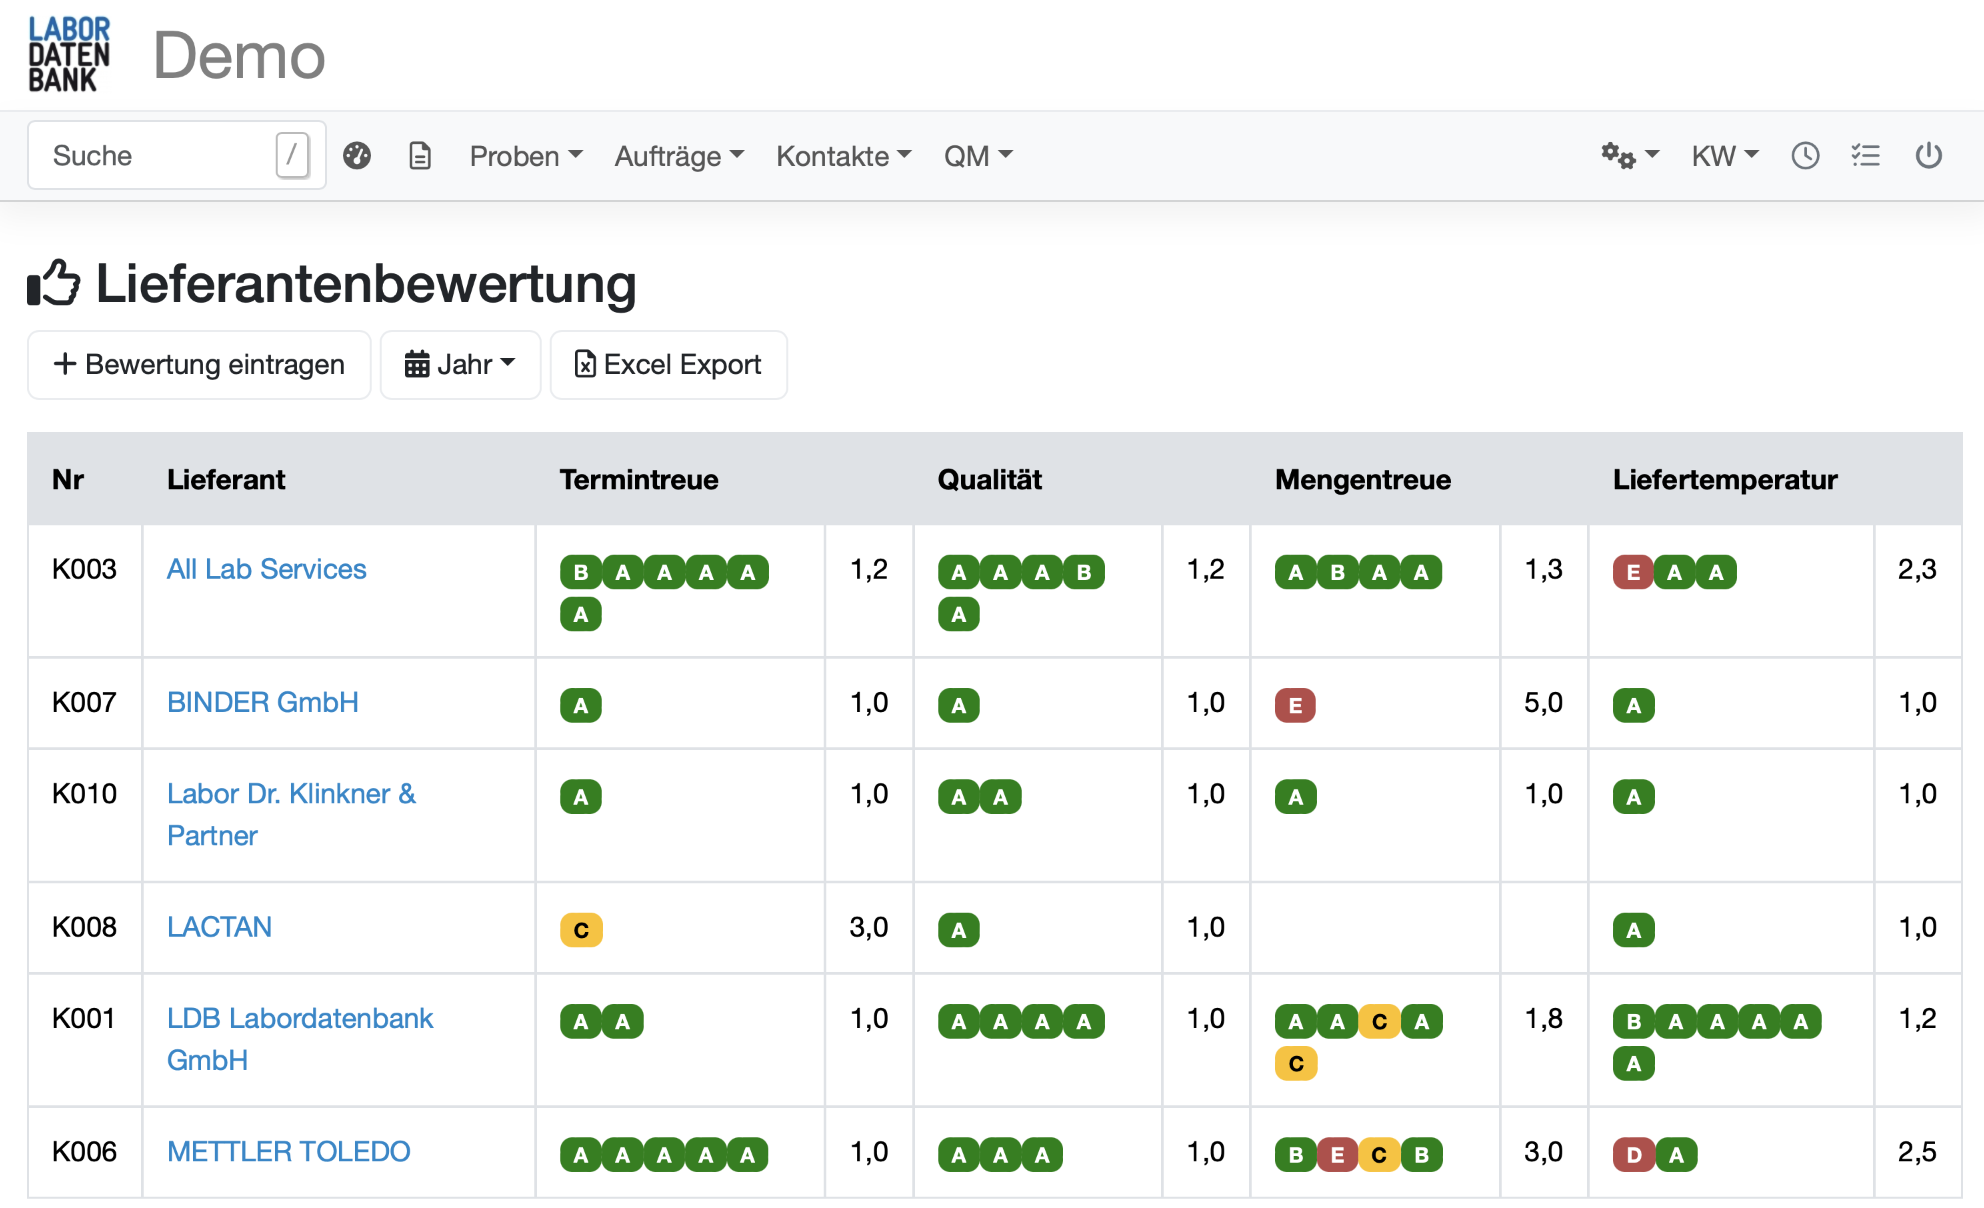Click the clock history icon
Screen dimensions: 1984x1208
(1805, 156)
